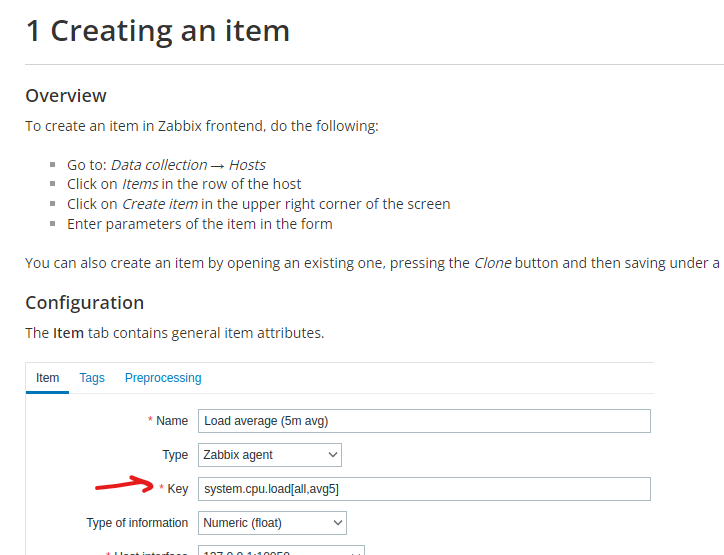Click the italic 'Create item' text
The image size is (724, 555).
(x=160, y=204)
